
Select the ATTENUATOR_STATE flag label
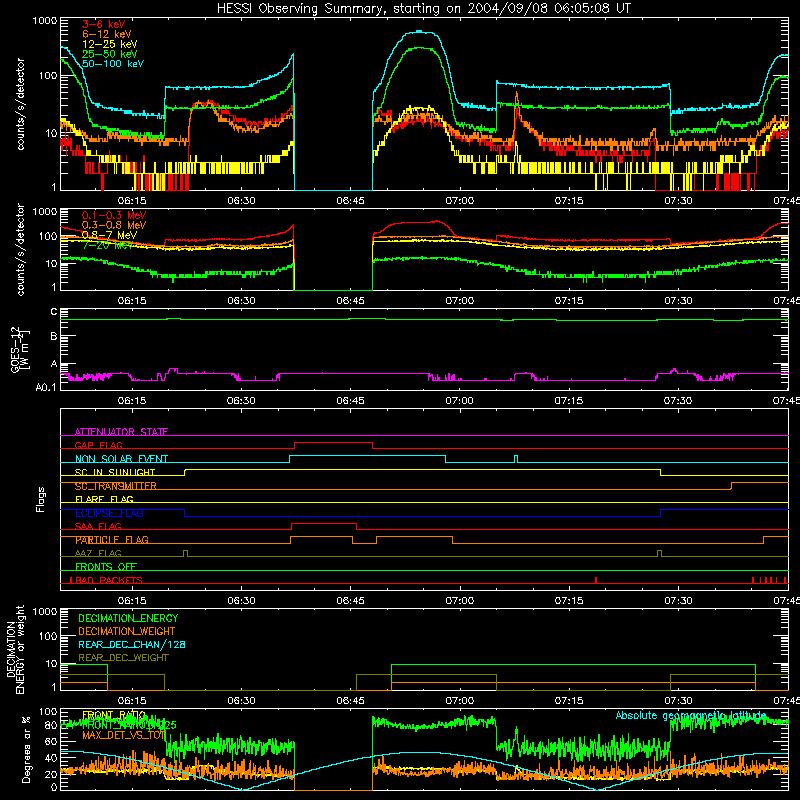(121, 432)
